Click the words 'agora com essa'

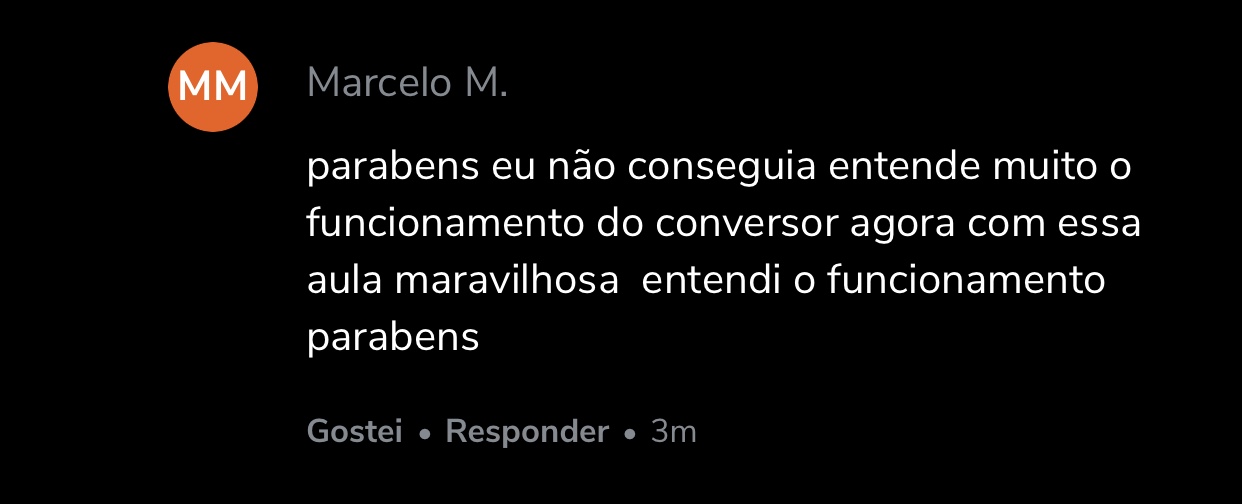coord(995,224)
